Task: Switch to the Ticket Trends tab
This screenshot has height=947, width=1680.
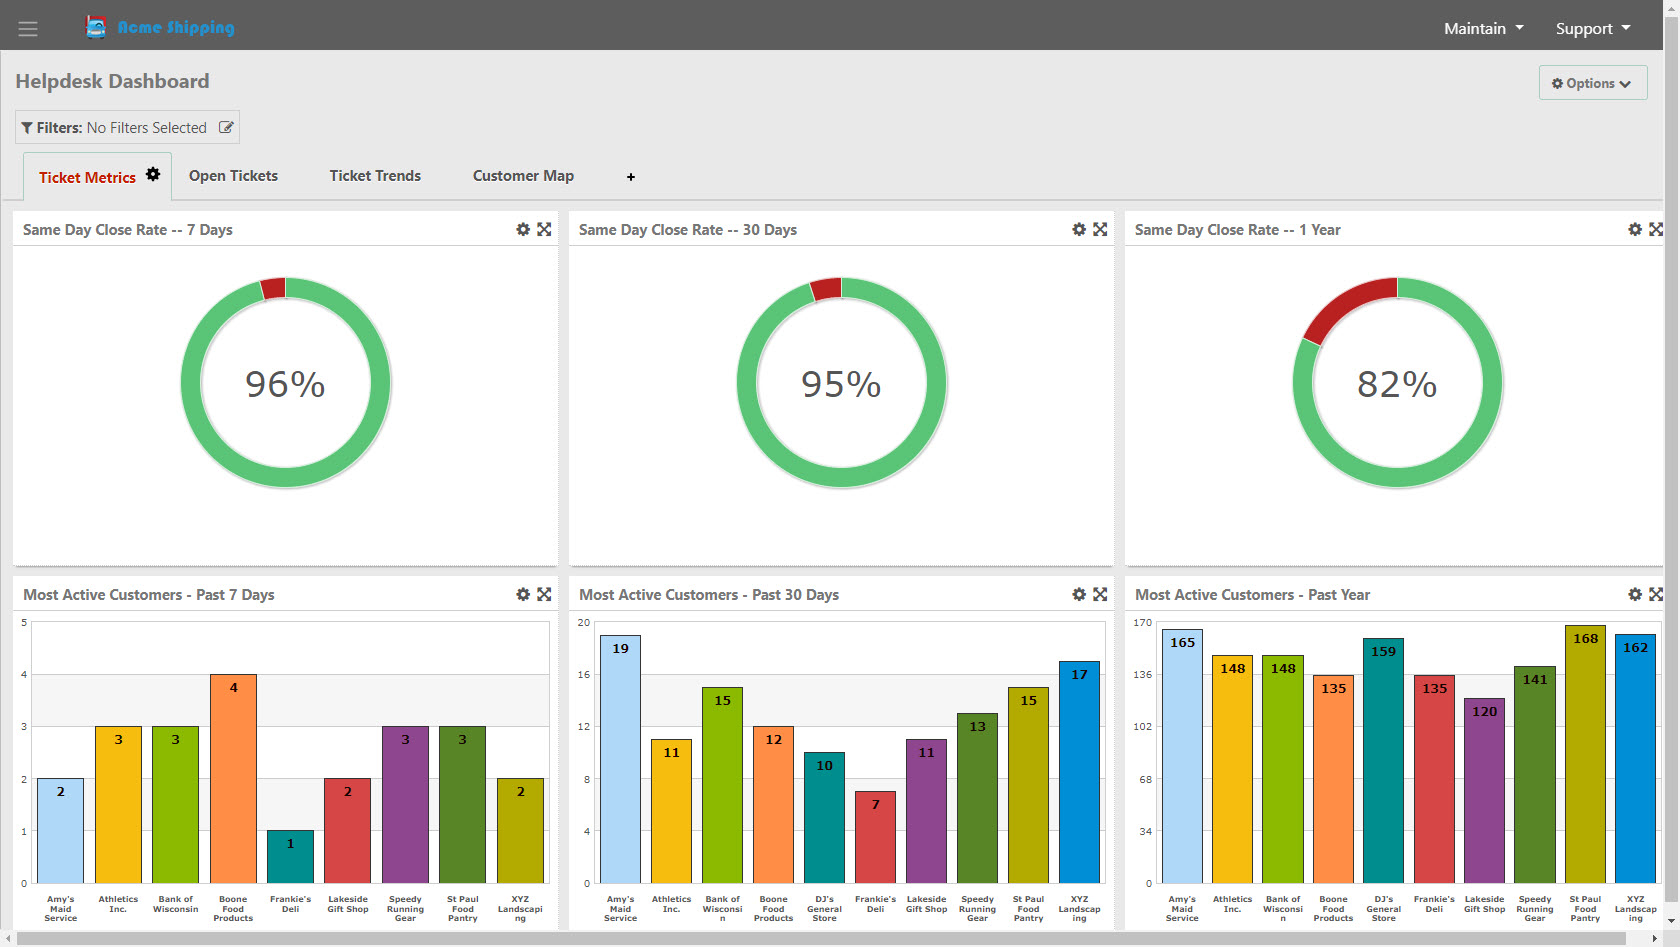Action: [x=375, y=176]
